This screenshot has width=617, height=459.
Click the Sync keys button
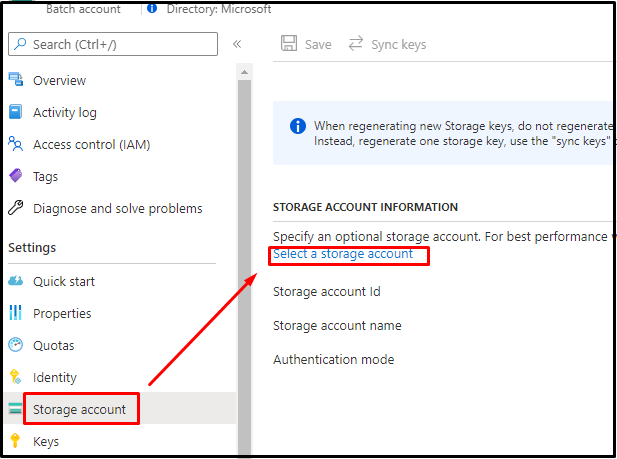(x=387, y=44)
